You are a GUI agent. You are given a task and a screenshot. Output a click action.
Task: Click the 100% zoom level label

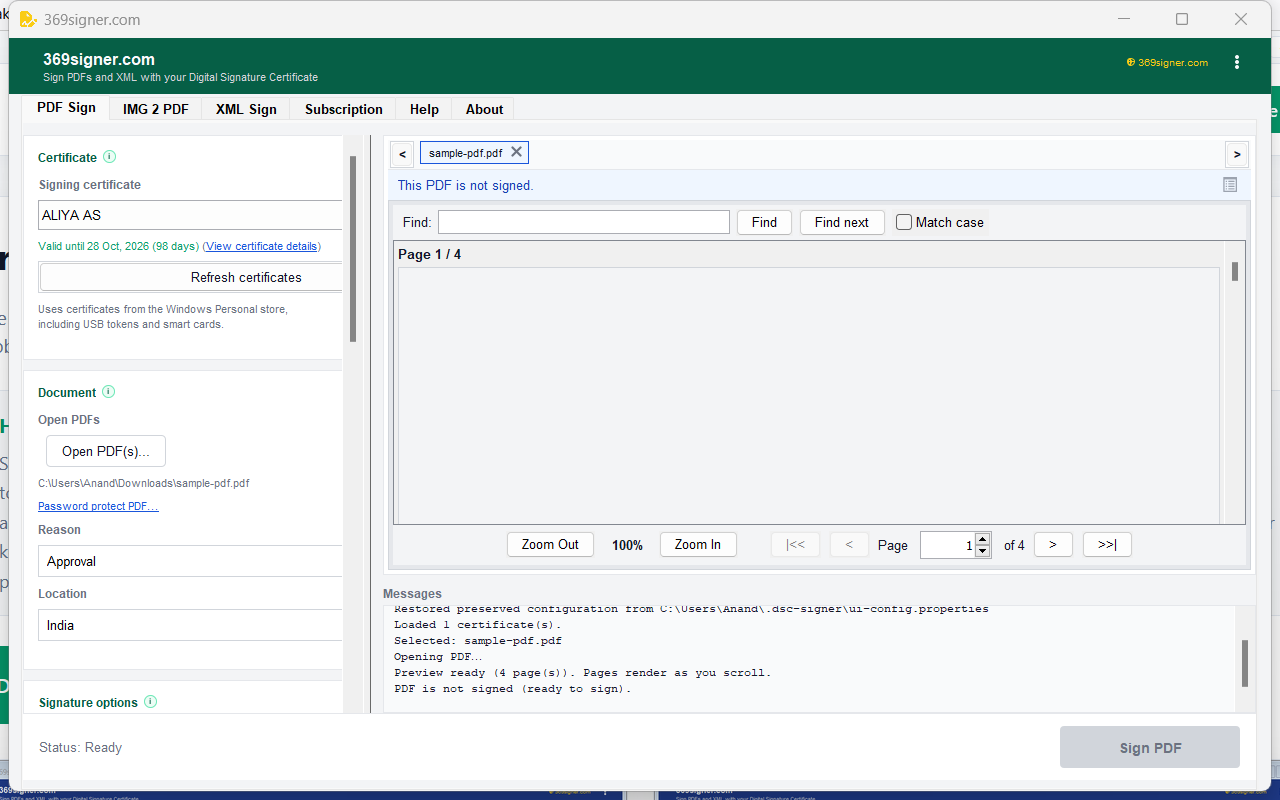point(627,545)
